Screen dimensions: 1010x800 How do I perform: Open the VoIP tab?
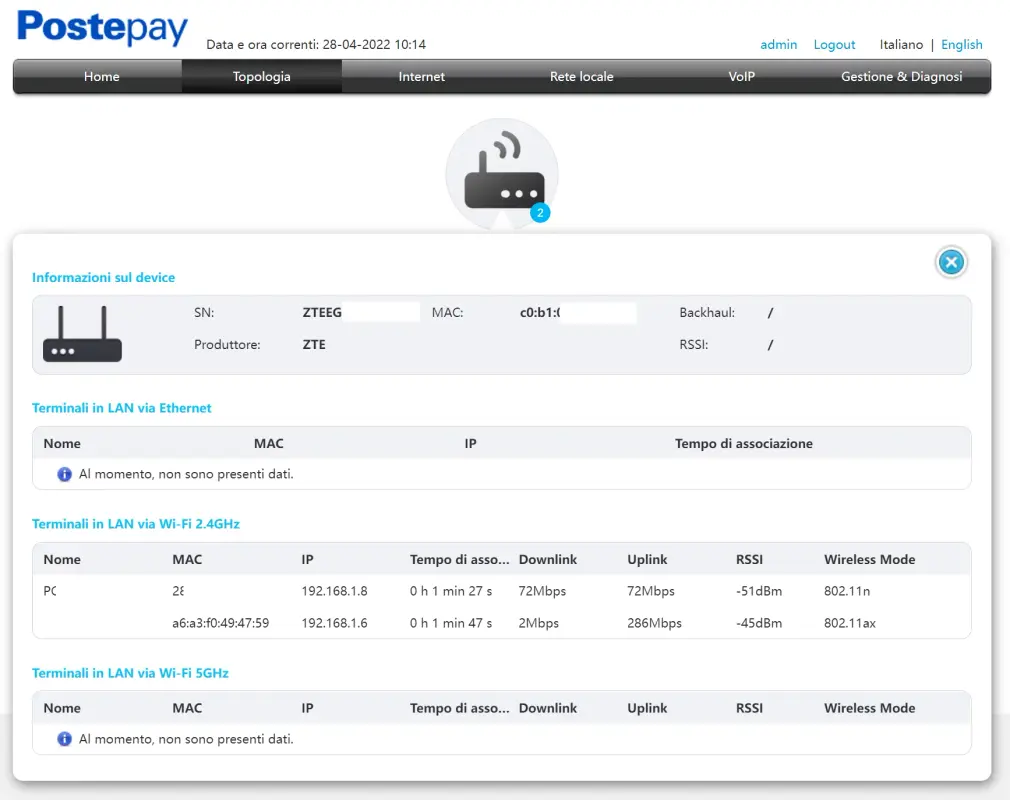[x=741, y=76]
